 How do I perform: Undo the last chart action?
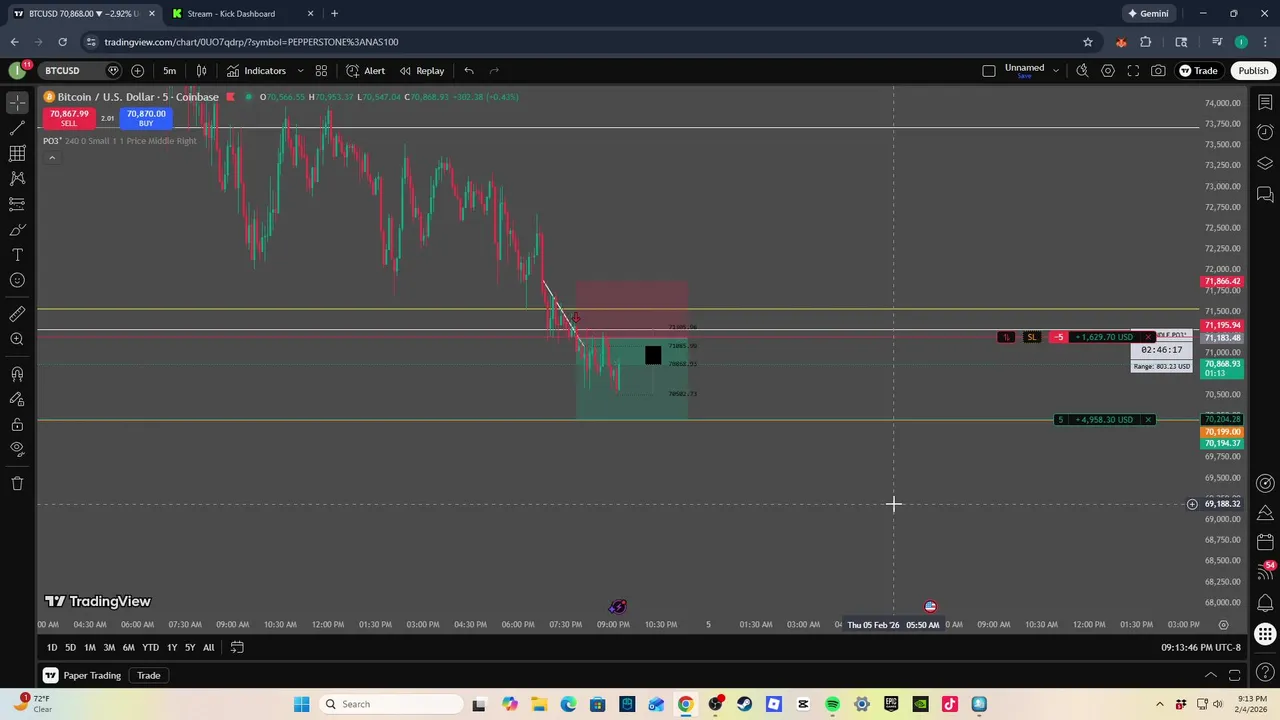coord(469,71)
